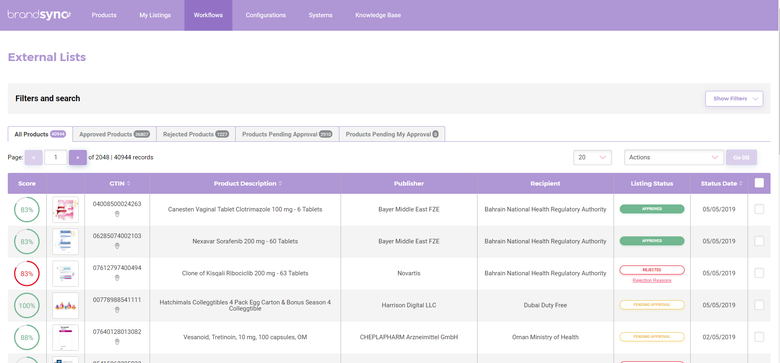The image size is (780, 363).
Task: Click red 83% score circle for Kisqali row
Action: tap(27, 273)
